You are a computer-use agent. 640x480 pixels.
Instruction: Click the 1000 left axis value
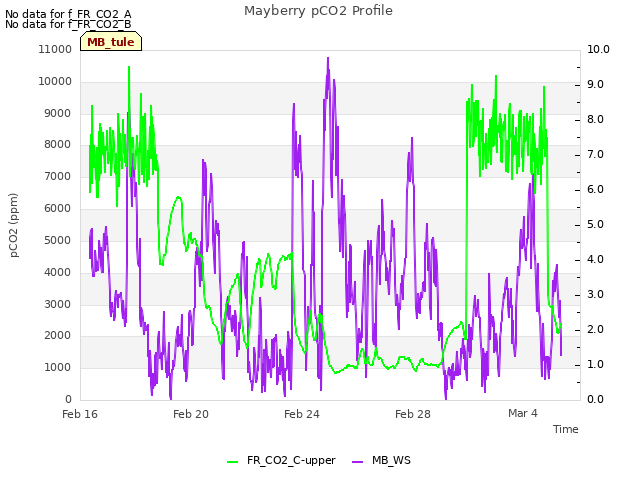(x=58, y=368)
